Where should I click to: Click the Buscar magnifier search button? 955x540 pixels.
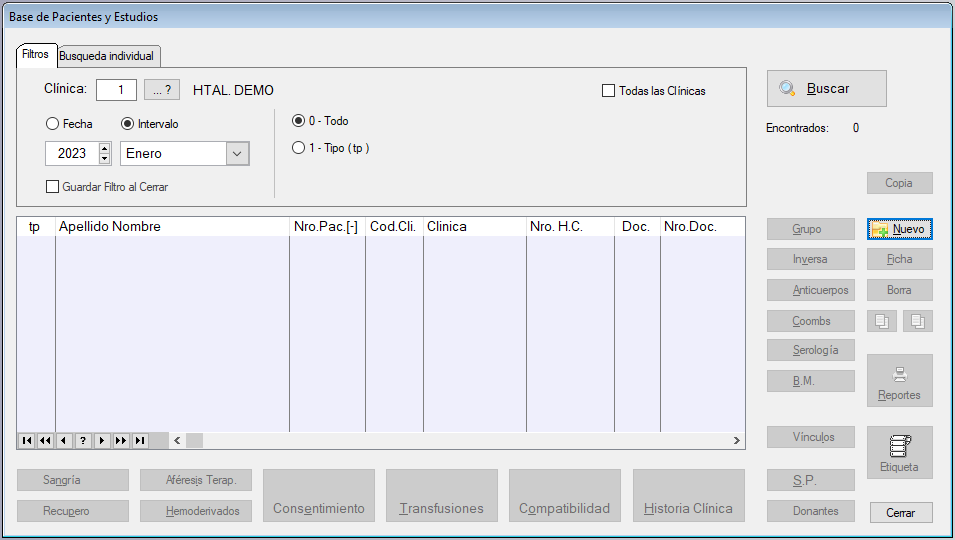(x=826, y=89)
